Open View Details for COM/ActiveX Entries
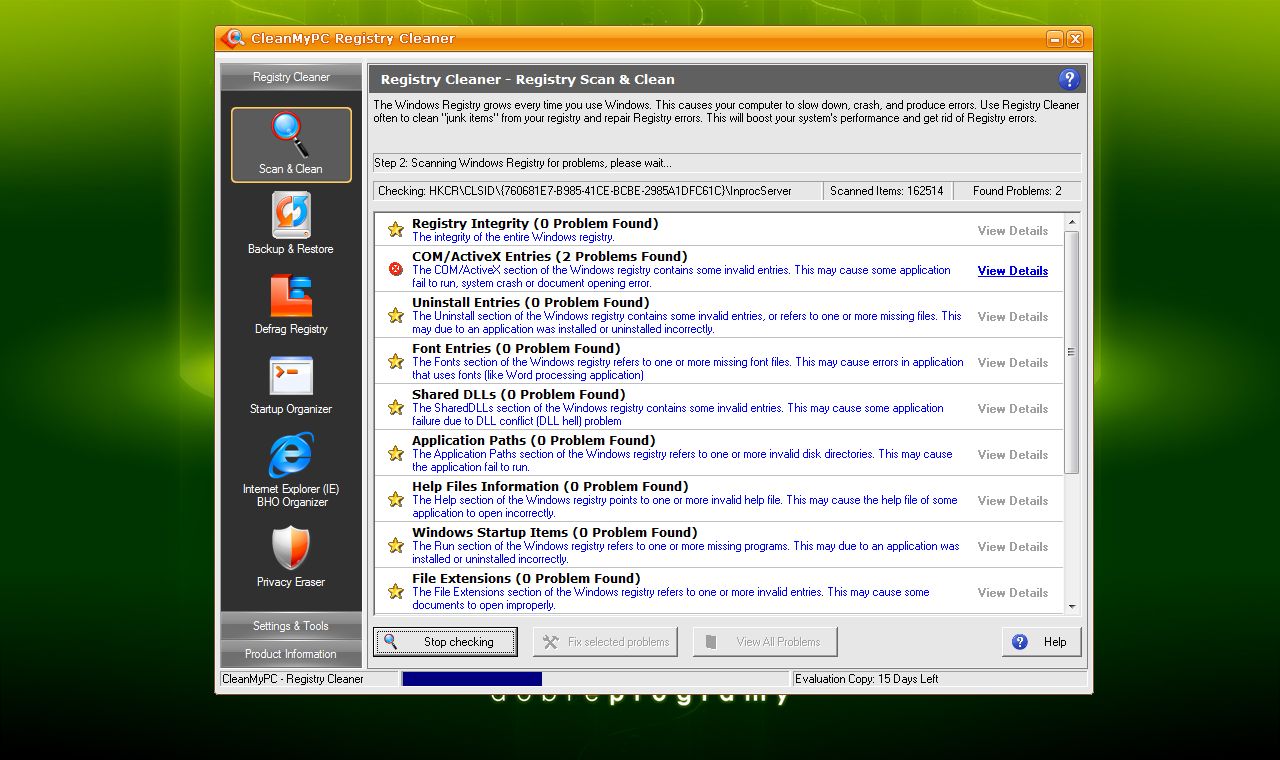Image resolution: width=1280 pixels, height=760 pixels. point(1013,271)
